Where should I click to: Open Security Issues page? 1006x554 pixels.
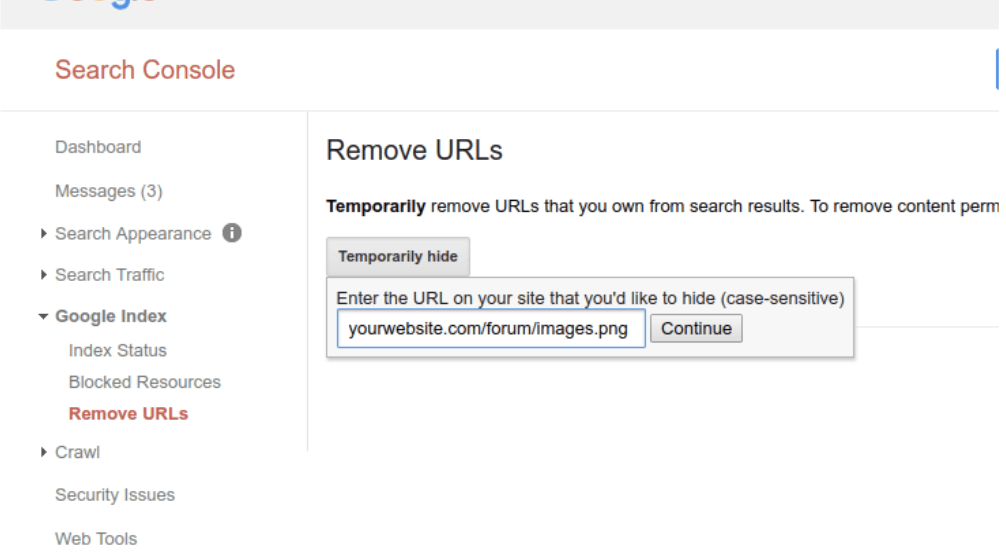115,495
